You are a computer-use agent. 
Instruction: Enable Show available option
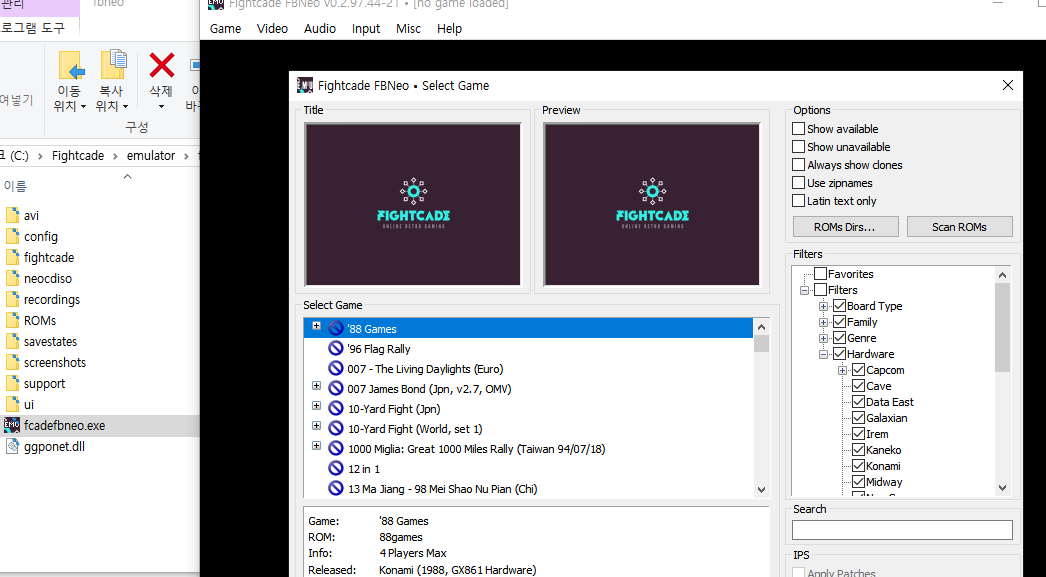[799, 129]
